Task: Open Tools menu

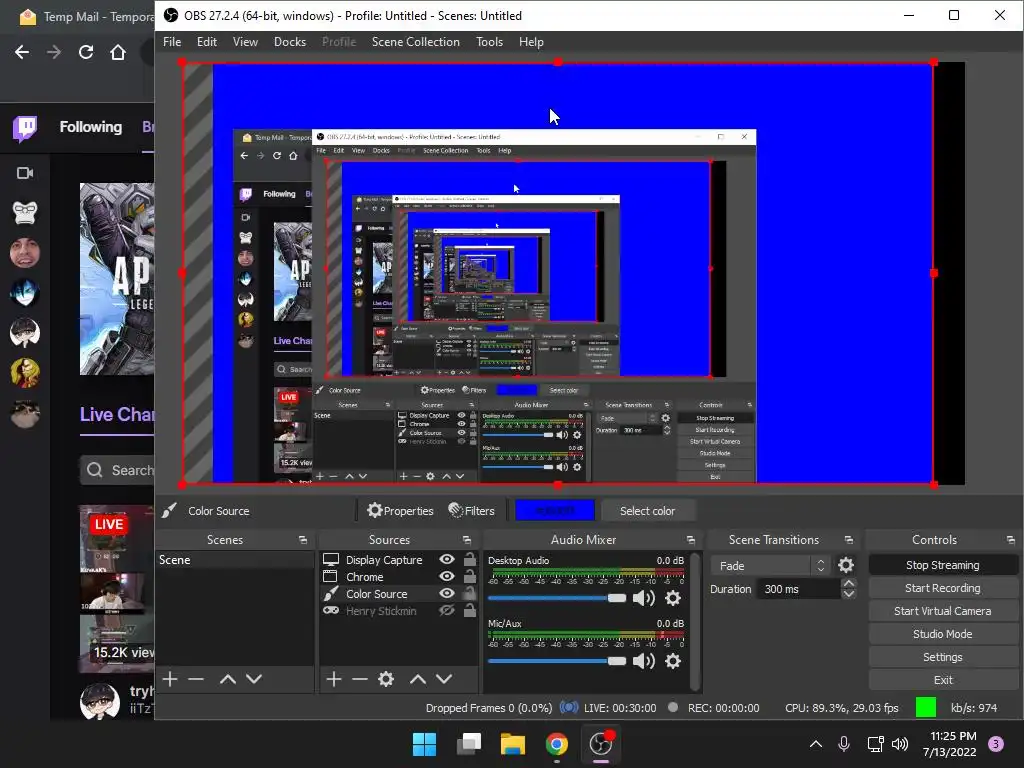Action: pyautogui.click(x=489, y=42)
